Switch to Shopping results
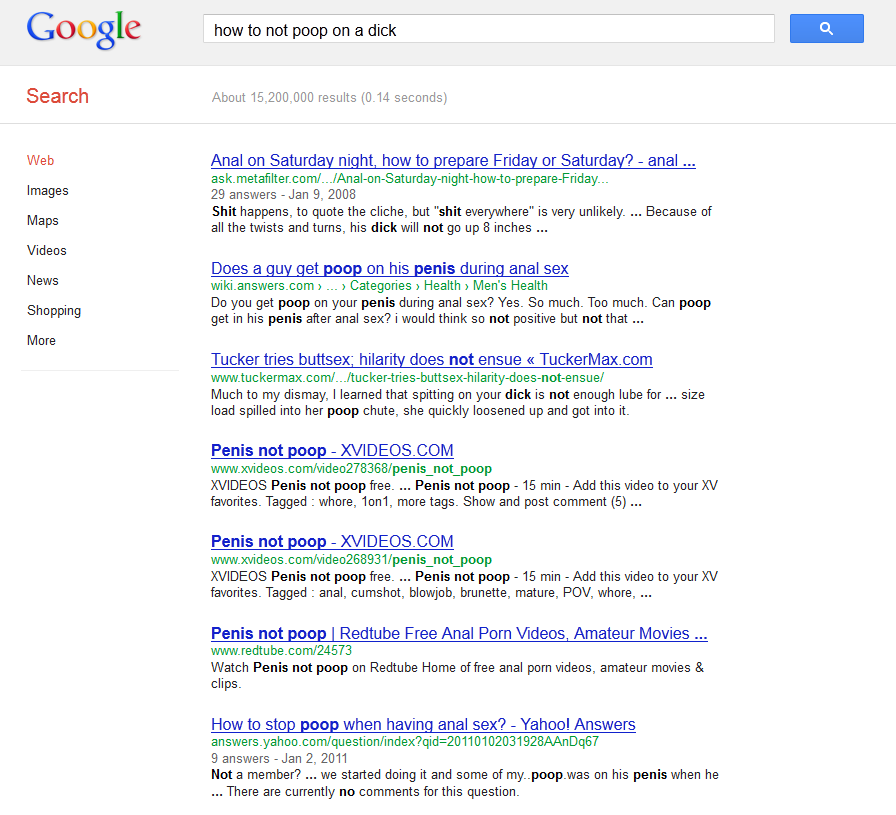 pos(54,310)
